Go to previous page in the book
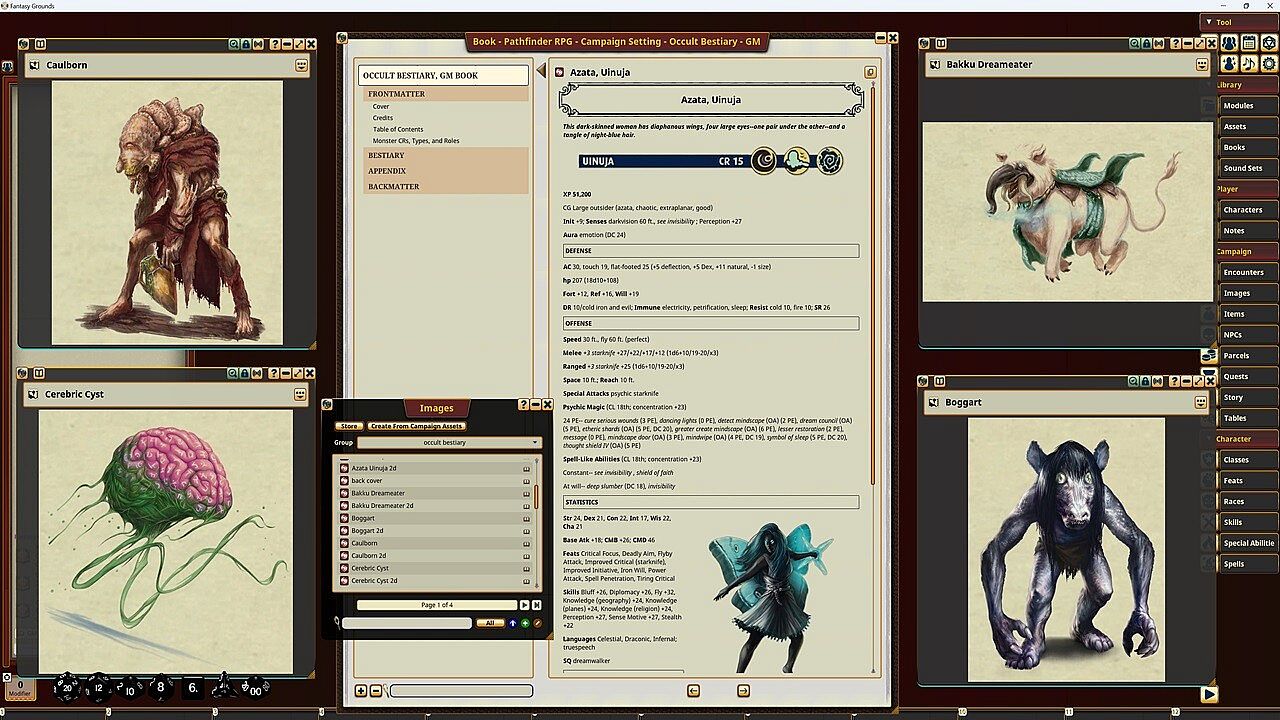1280x720 pixels. (x=693, y=690)
